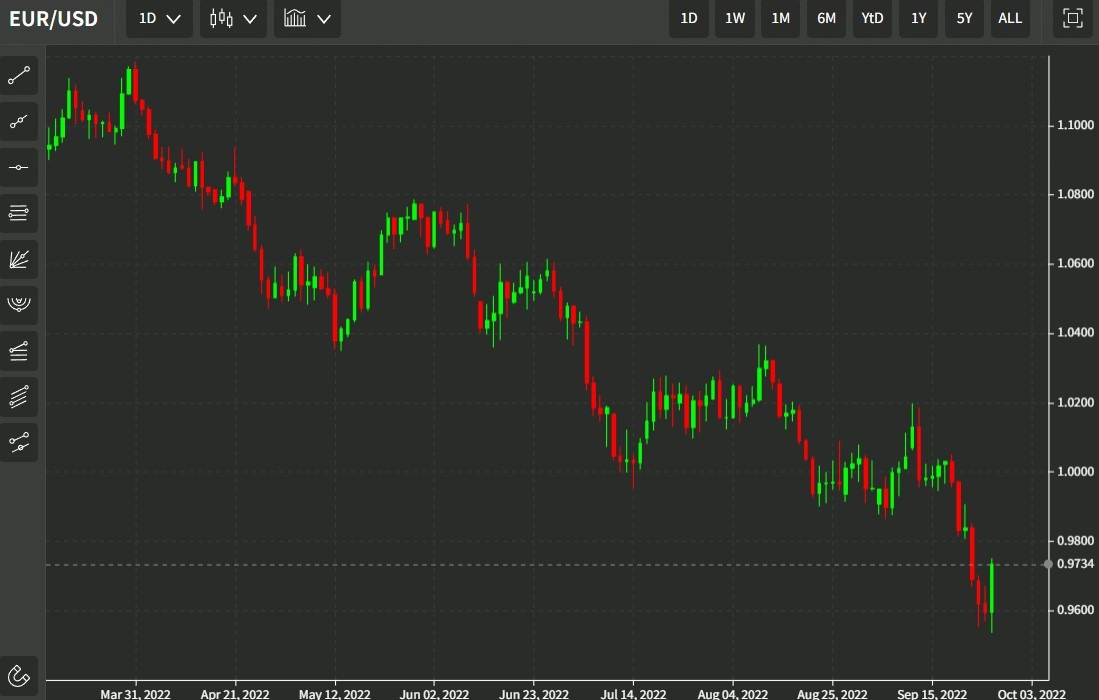The height and width of the screenshot is (700, 1099).
Task: Set range to 1Y
Action: click(918, 18)
